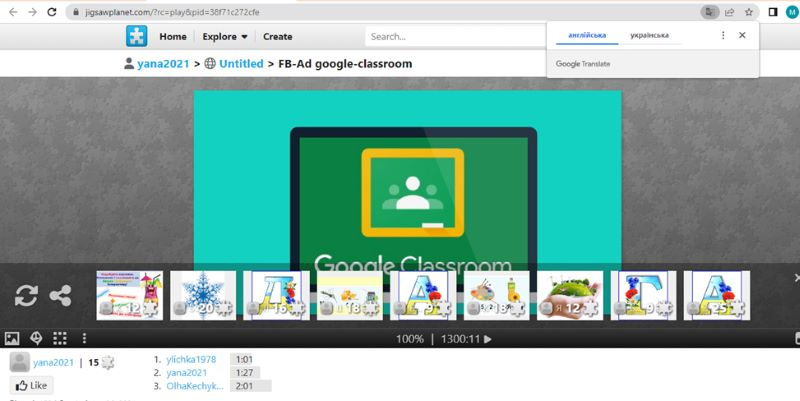Go back using the browser back arrow

pos(13,12)
